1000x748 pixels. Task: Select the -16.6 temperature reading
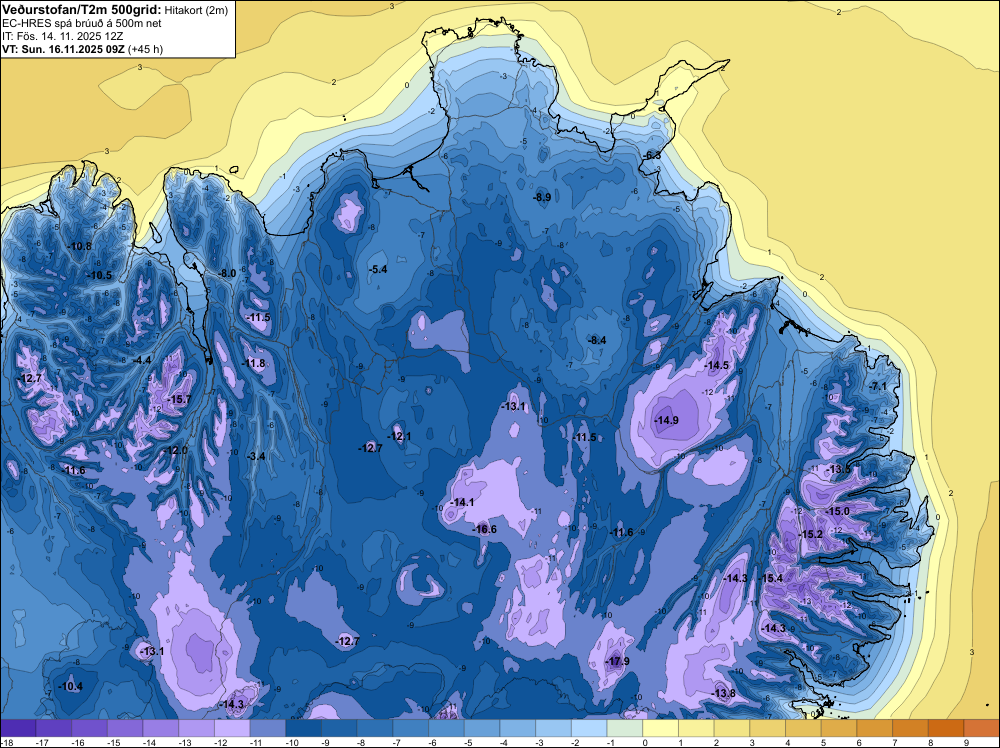485,529
